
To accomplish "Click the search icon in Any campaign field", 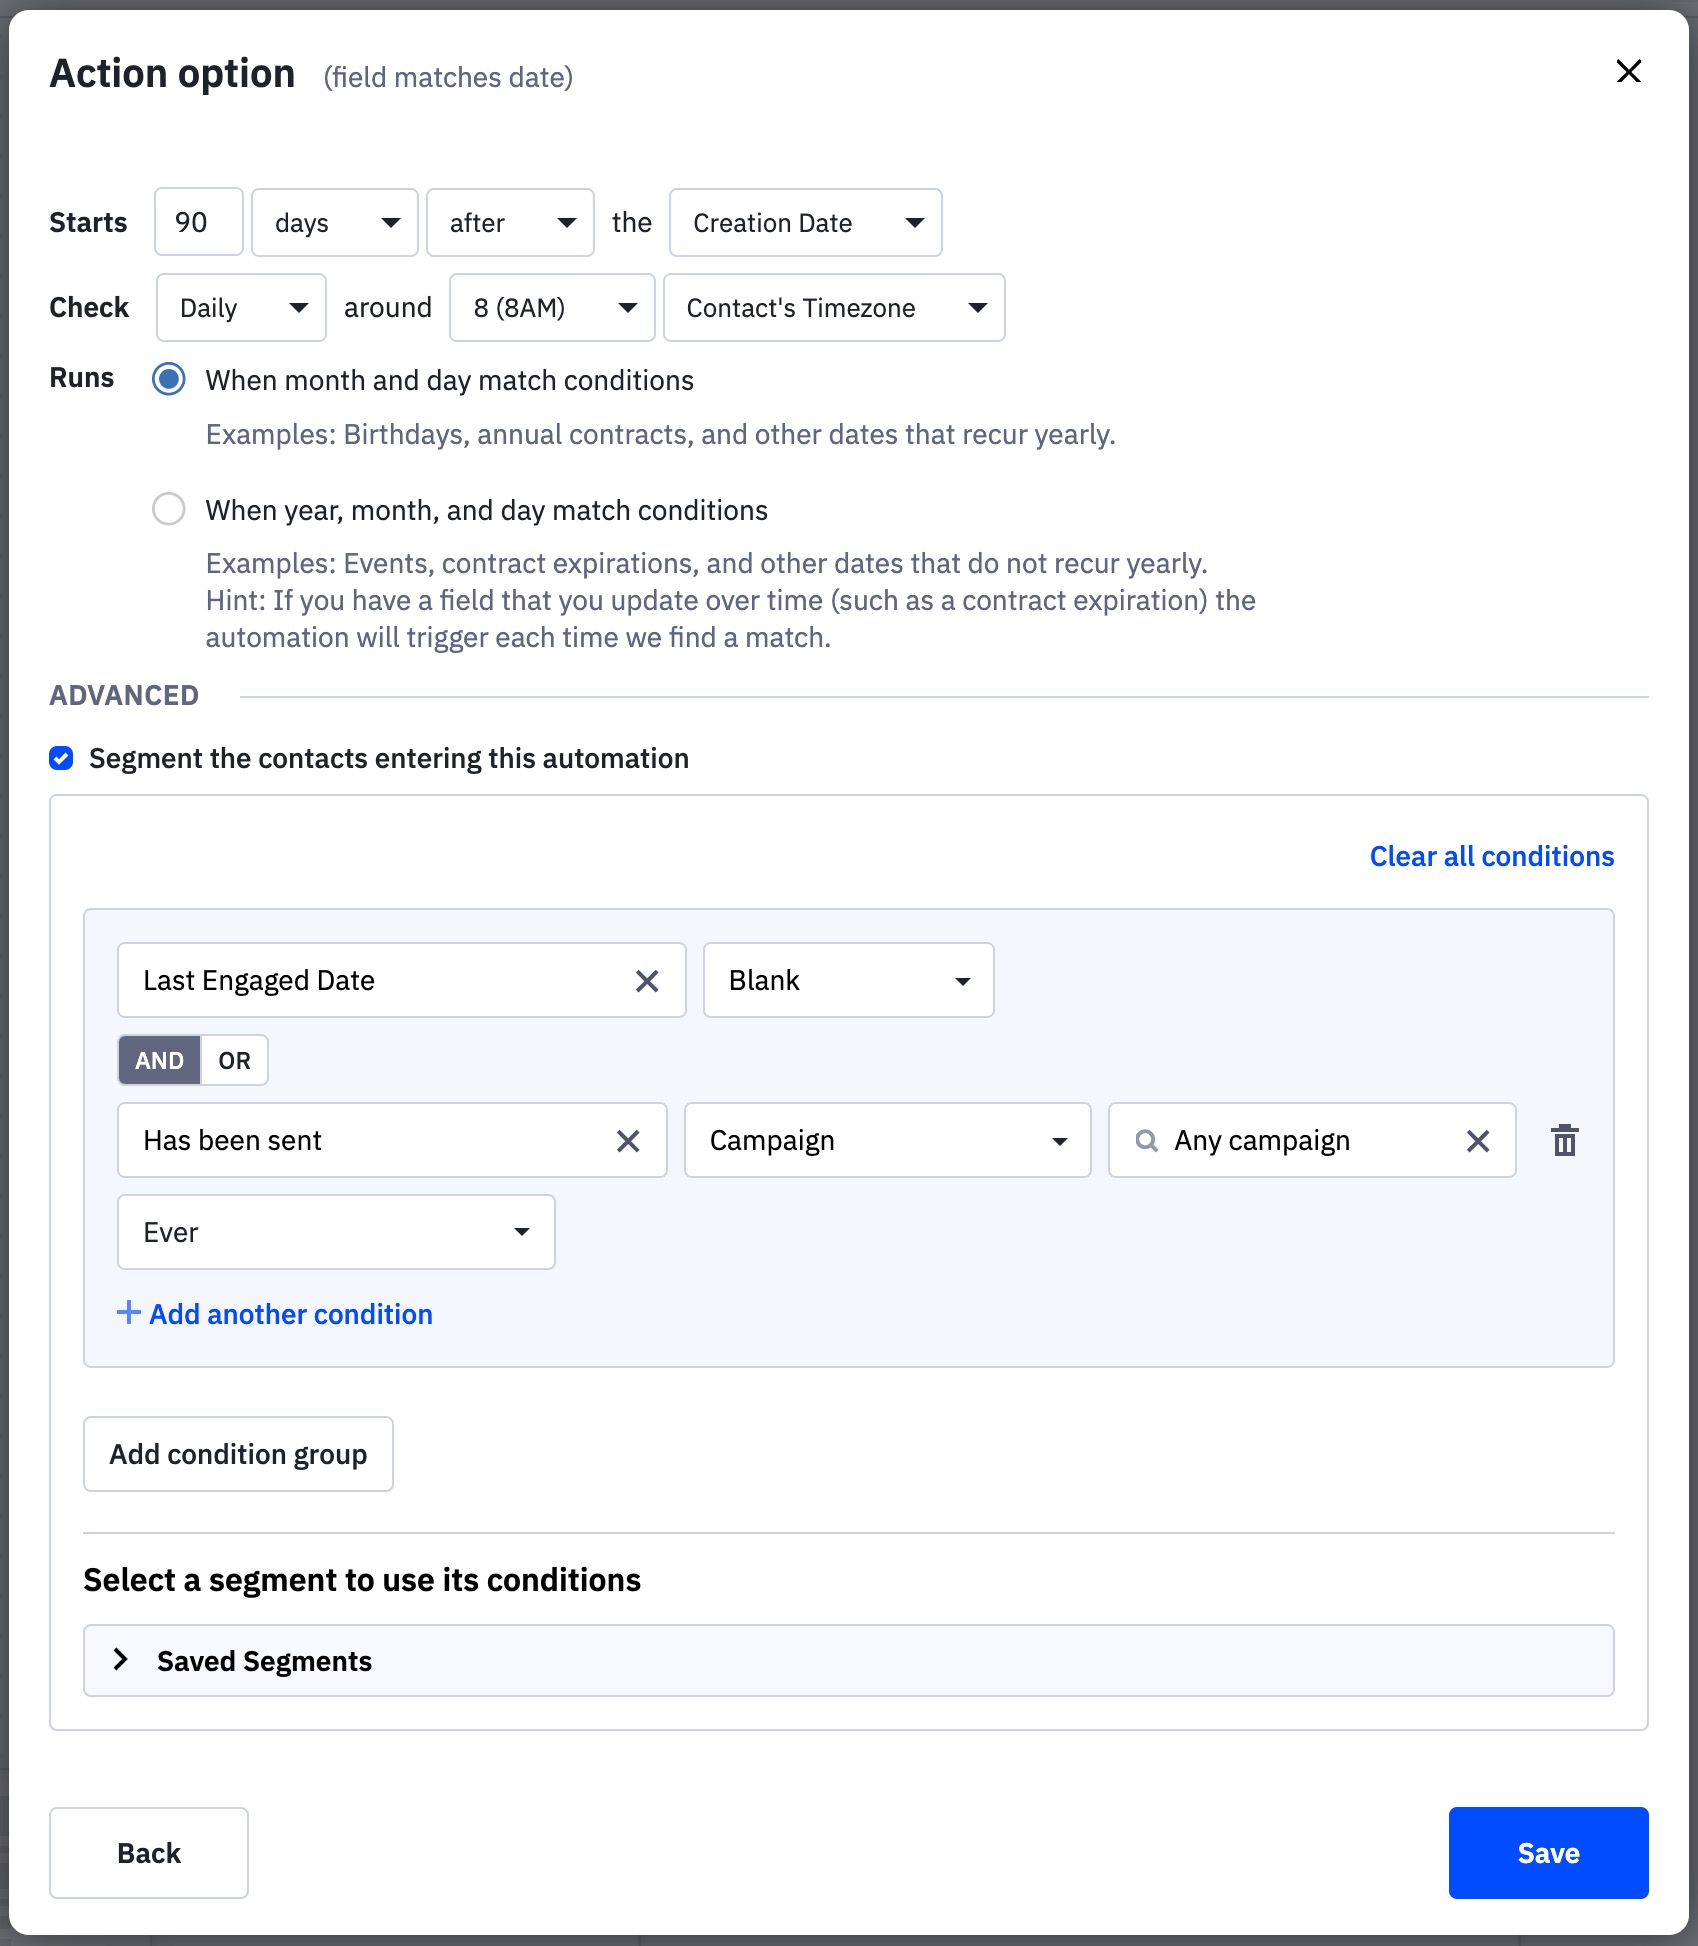I will pos(1147,1141).
